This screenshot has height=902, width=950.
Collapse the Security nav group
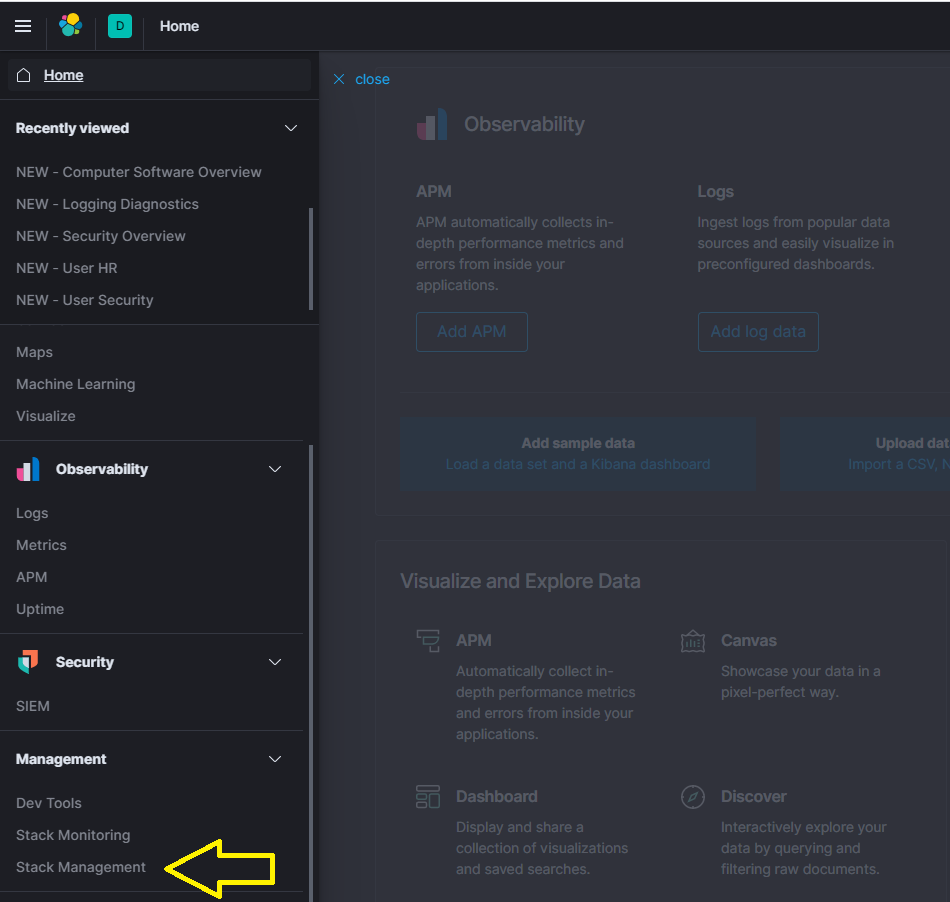click(275, 662)
